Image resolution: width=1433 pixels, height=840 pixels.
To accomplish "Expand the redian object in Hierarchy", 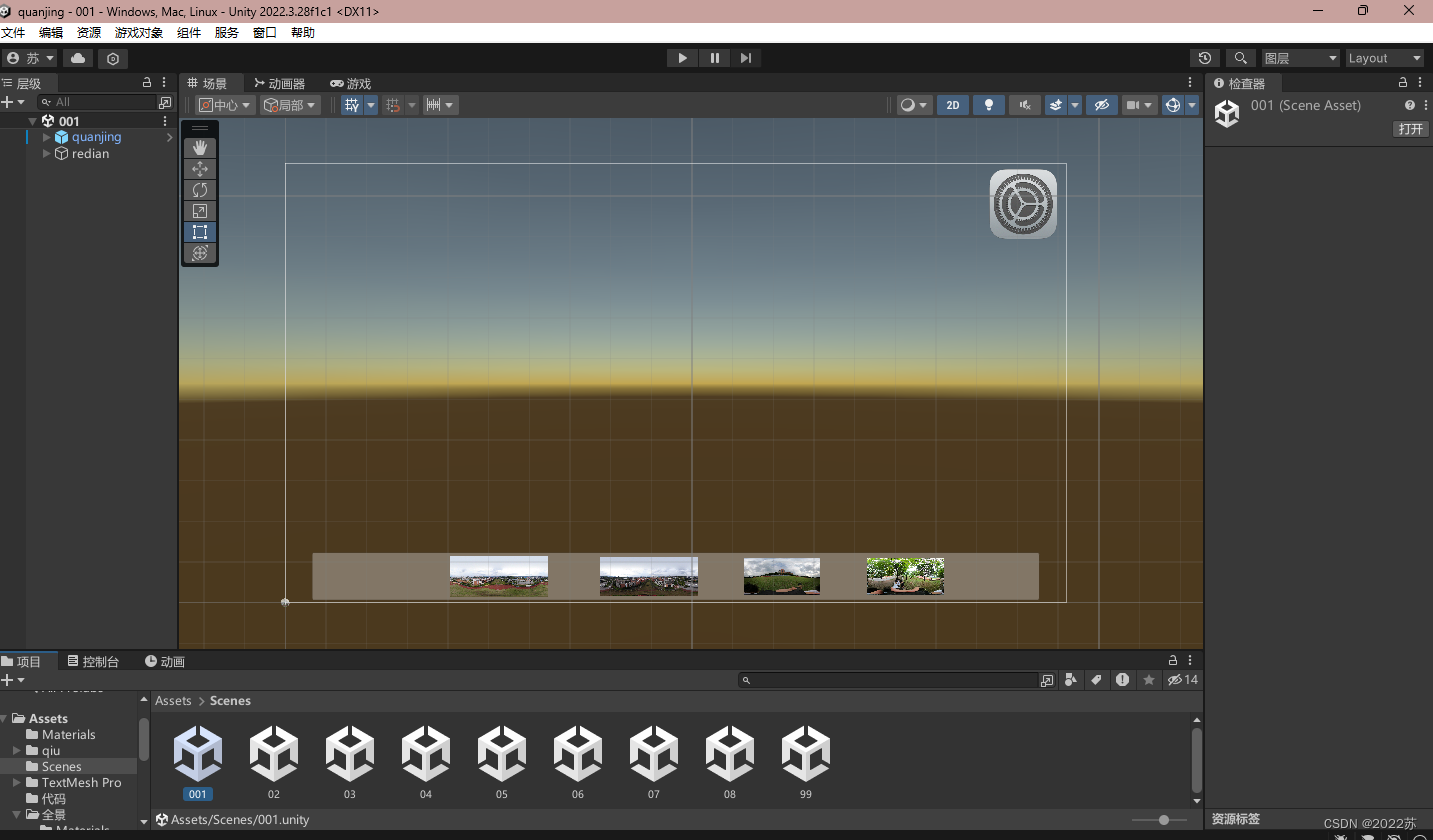I will click(x=46, y=154).
